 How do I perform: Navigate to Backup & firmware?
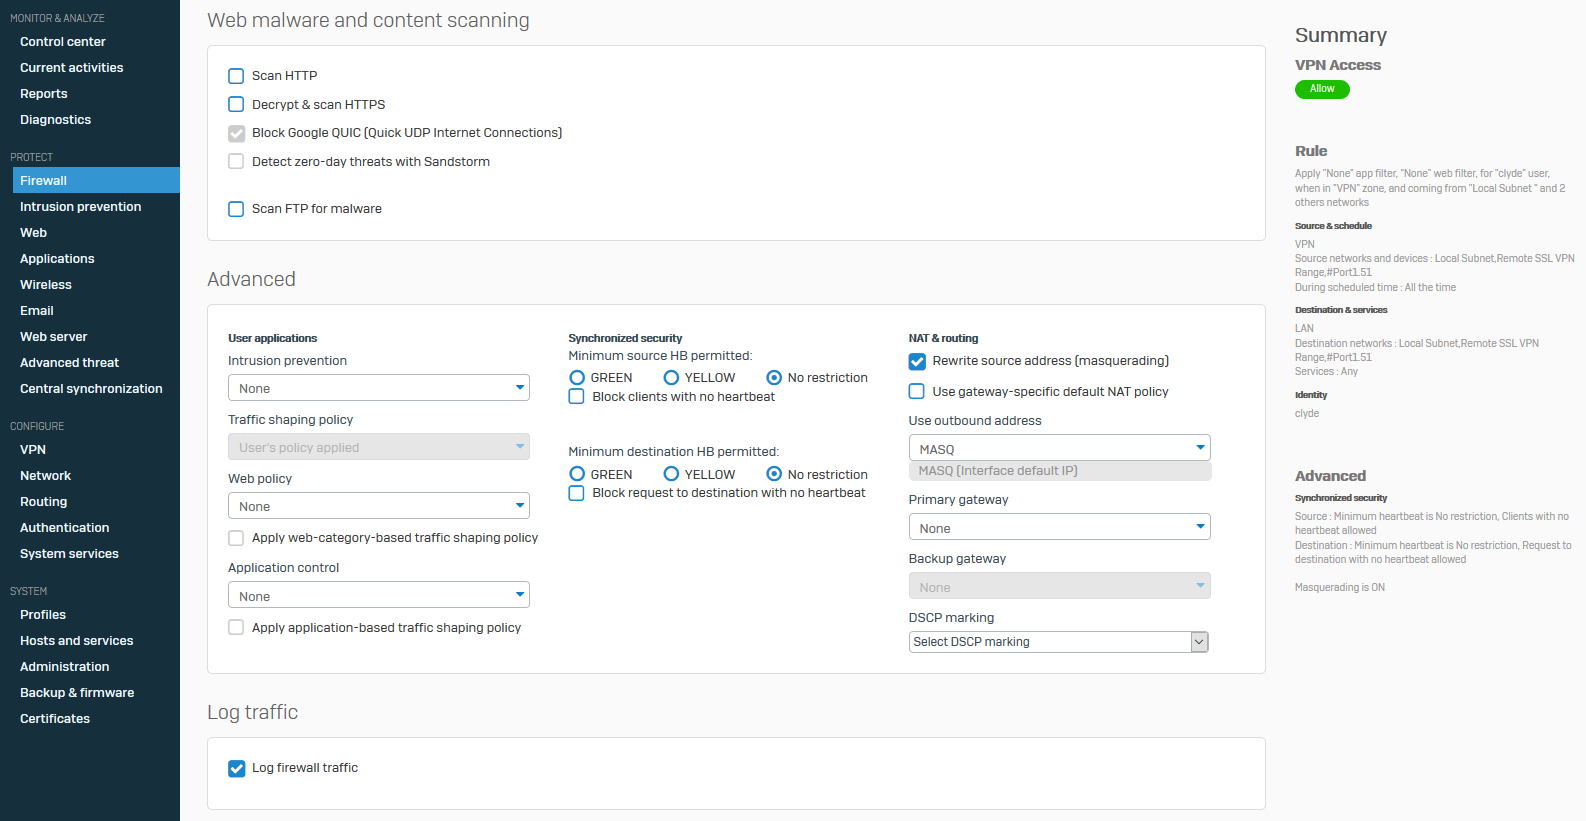(x=77, y=693)
